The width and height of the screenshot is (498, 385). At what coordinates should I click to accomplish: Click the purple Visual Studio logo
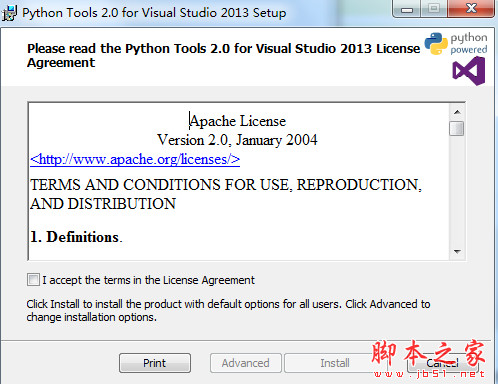(x=469, y=71)
